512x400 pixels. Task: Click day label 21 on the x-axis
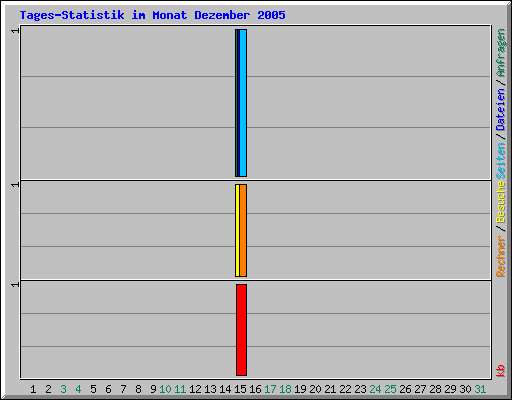330,389
